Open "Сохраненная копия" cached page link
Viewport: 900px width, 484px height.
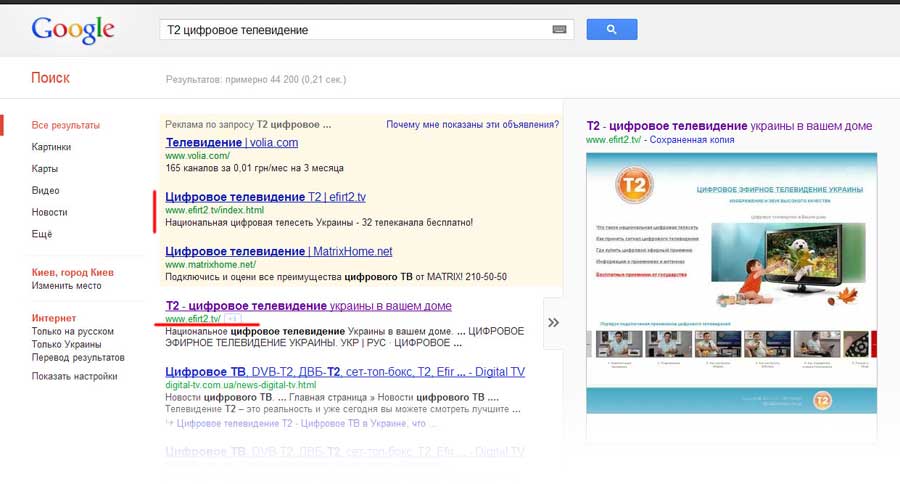[692, 140]
